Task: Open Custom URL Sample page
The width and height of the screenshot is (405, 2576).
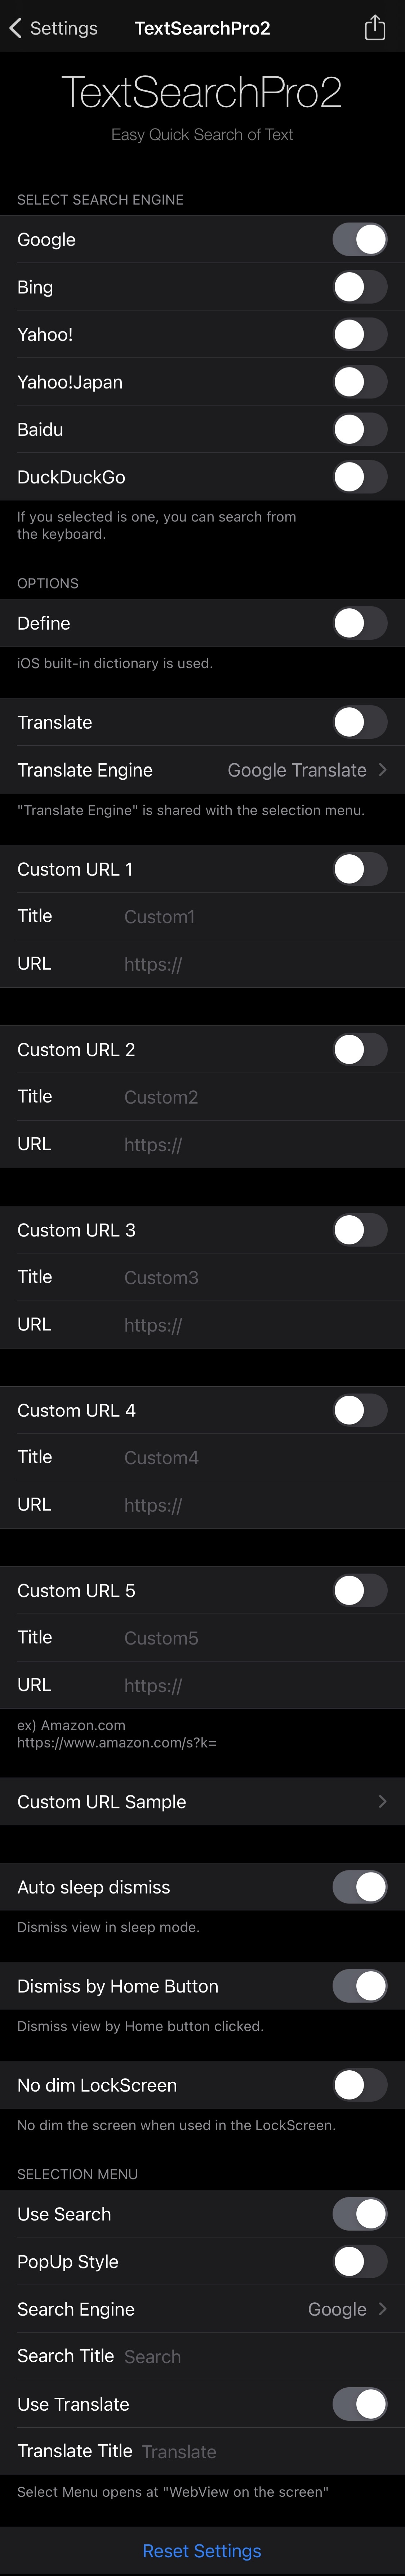Action: click(x=202, y=1802)
